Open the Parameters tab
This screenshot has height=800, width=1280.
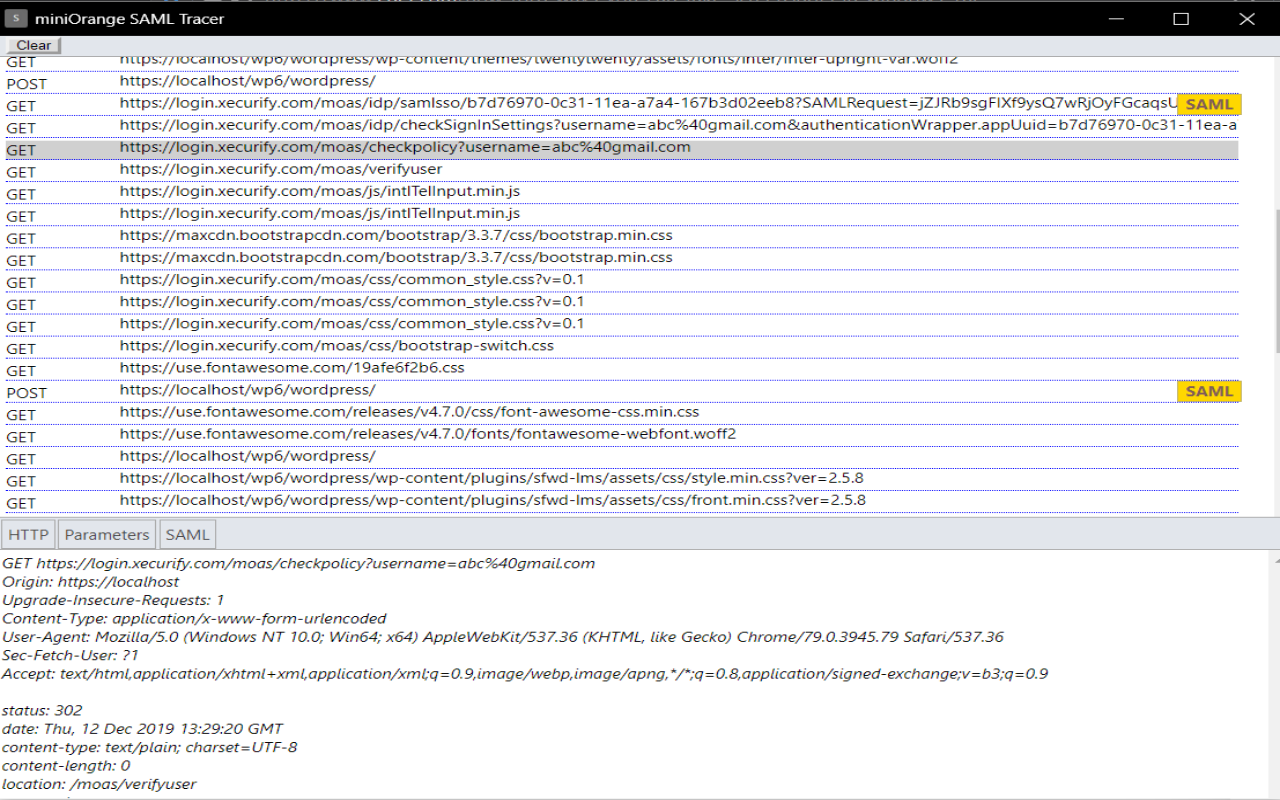(107, 535)
